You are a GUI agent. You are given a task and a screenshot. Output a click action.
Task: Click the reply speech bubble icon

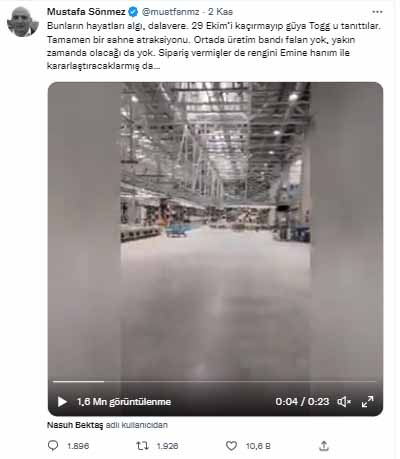point(53,446)
